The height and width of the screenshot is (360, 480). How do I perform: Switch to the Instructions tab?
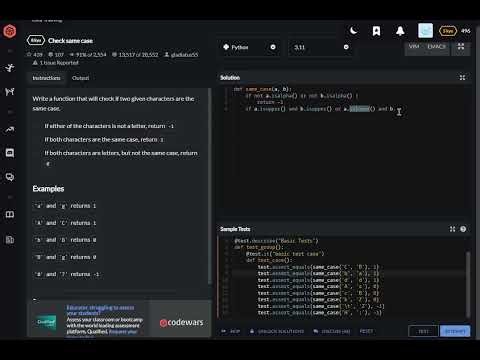click(46, 78)
